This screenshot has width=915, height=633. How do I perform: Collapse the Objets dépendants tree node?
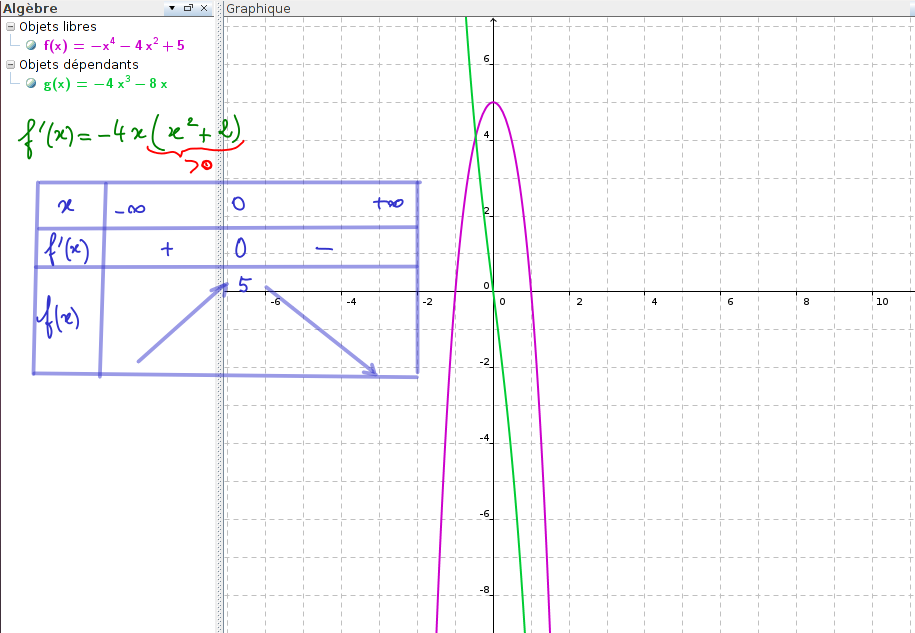pos(10,65)
